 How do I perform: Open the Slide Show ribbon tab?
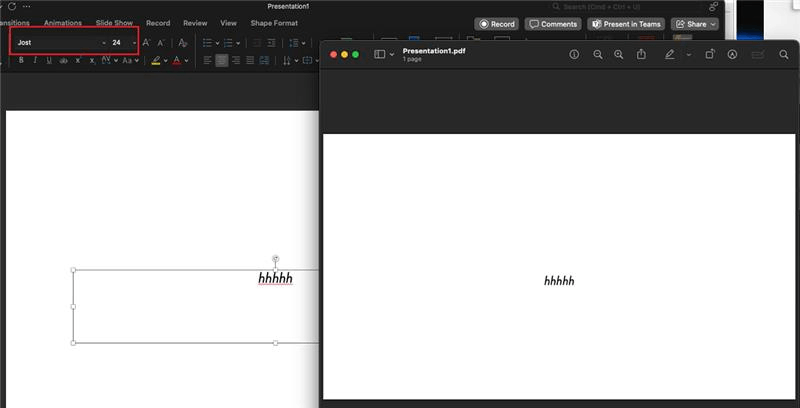tap(114, 23)
